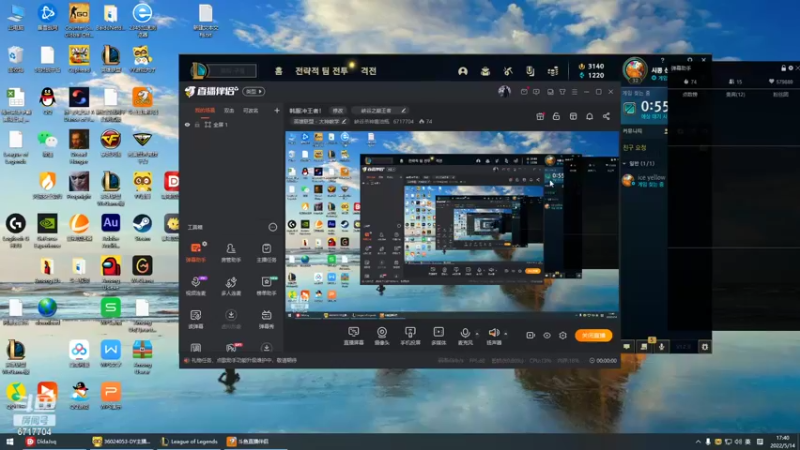Click the padlock icon above preview
This screenshot has height=450, width=800.
click(556, 116)
